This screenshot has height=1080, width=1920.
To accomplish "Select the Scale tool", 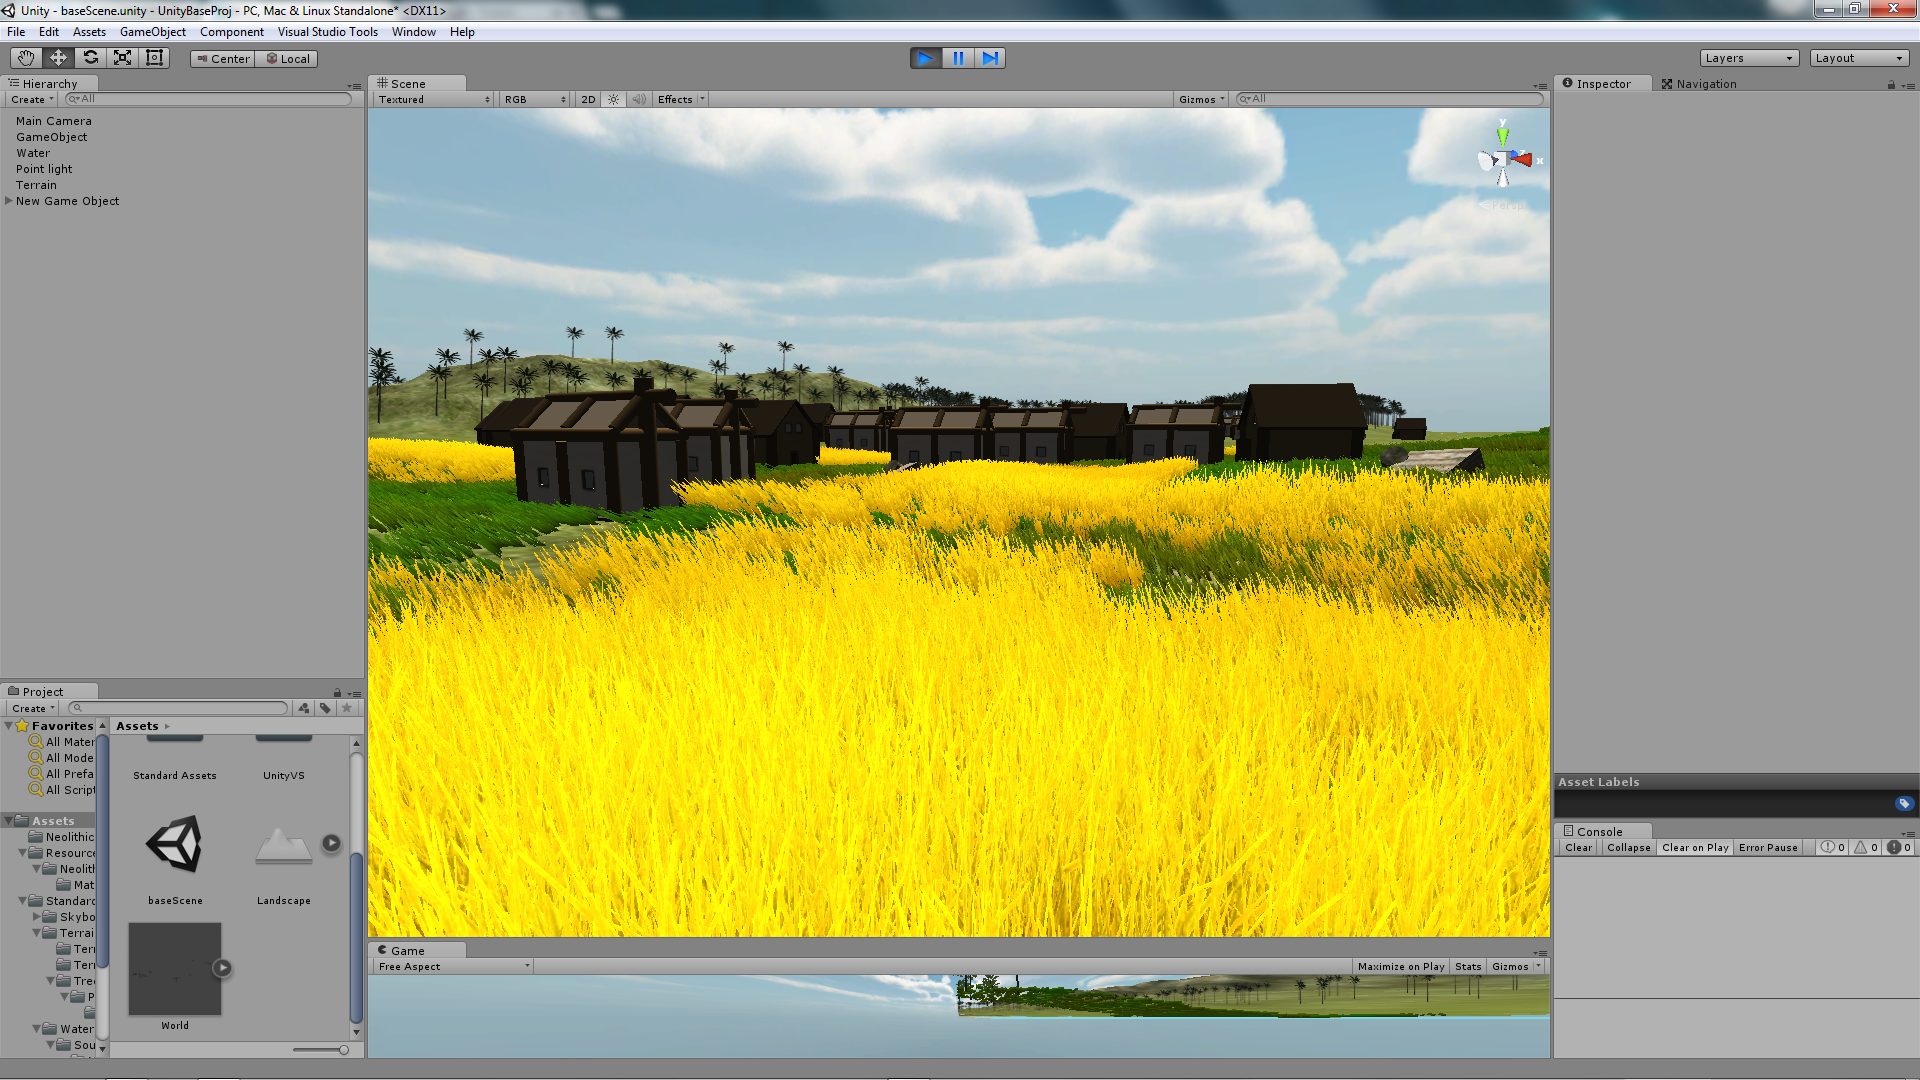I will 122,58.
